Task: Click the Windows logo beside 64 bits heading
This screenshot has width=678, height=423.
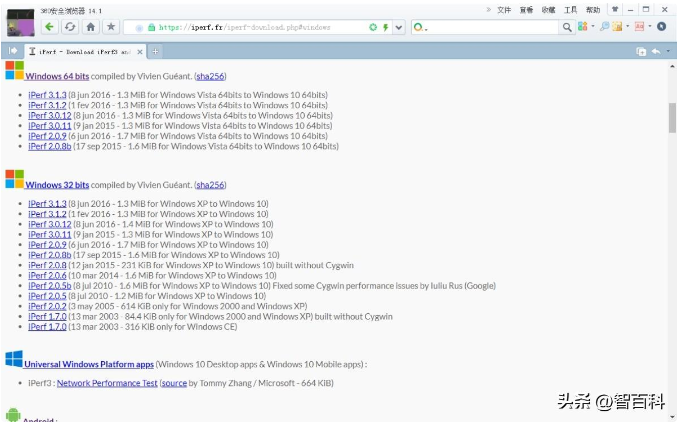Action: (14, 70)
